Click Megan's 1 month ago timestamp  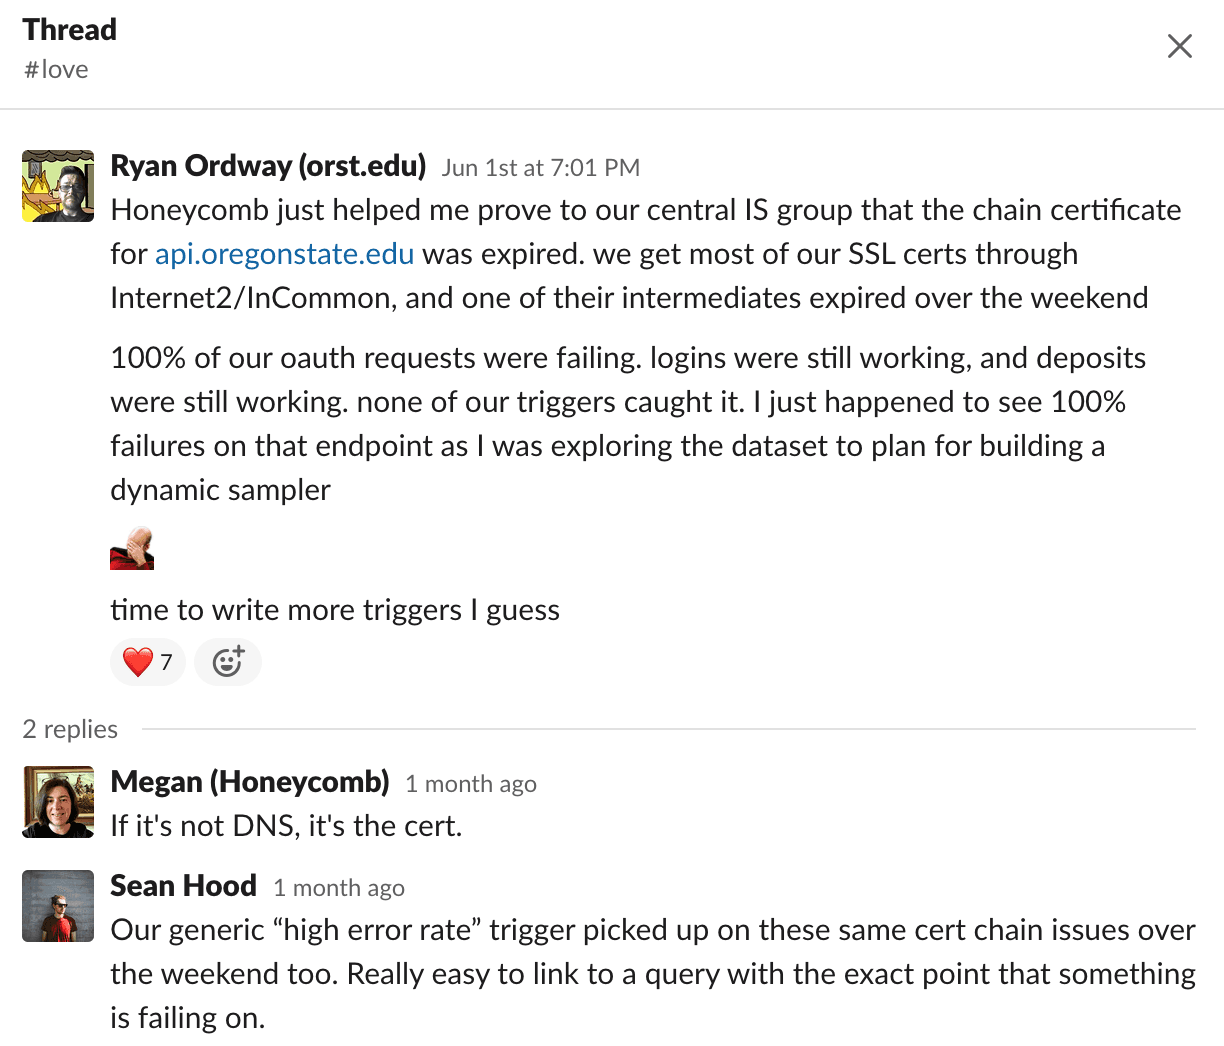(470, 784)
